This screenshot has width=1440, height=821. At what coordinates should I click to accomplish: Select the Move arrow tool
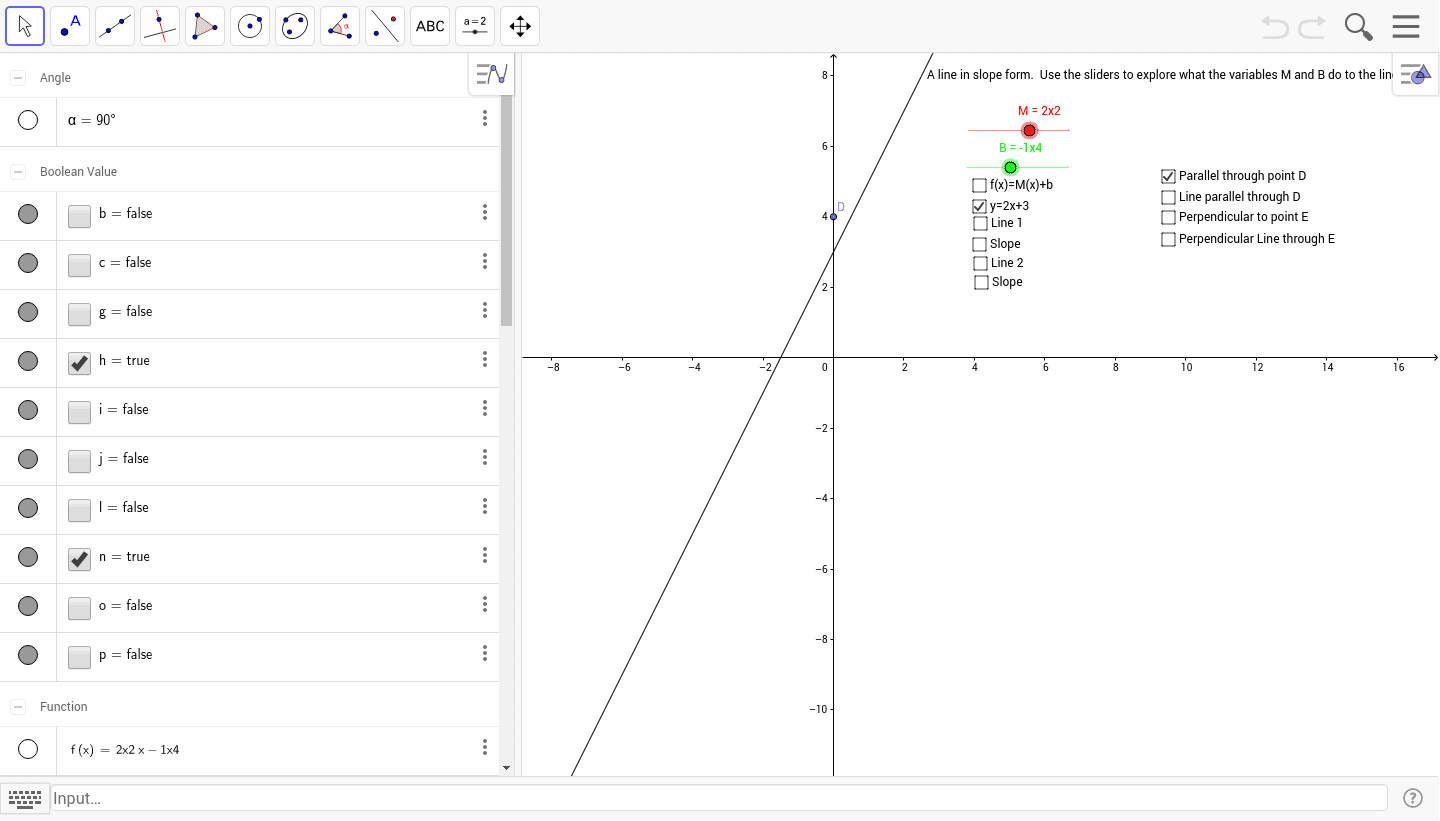pos(25,26)
